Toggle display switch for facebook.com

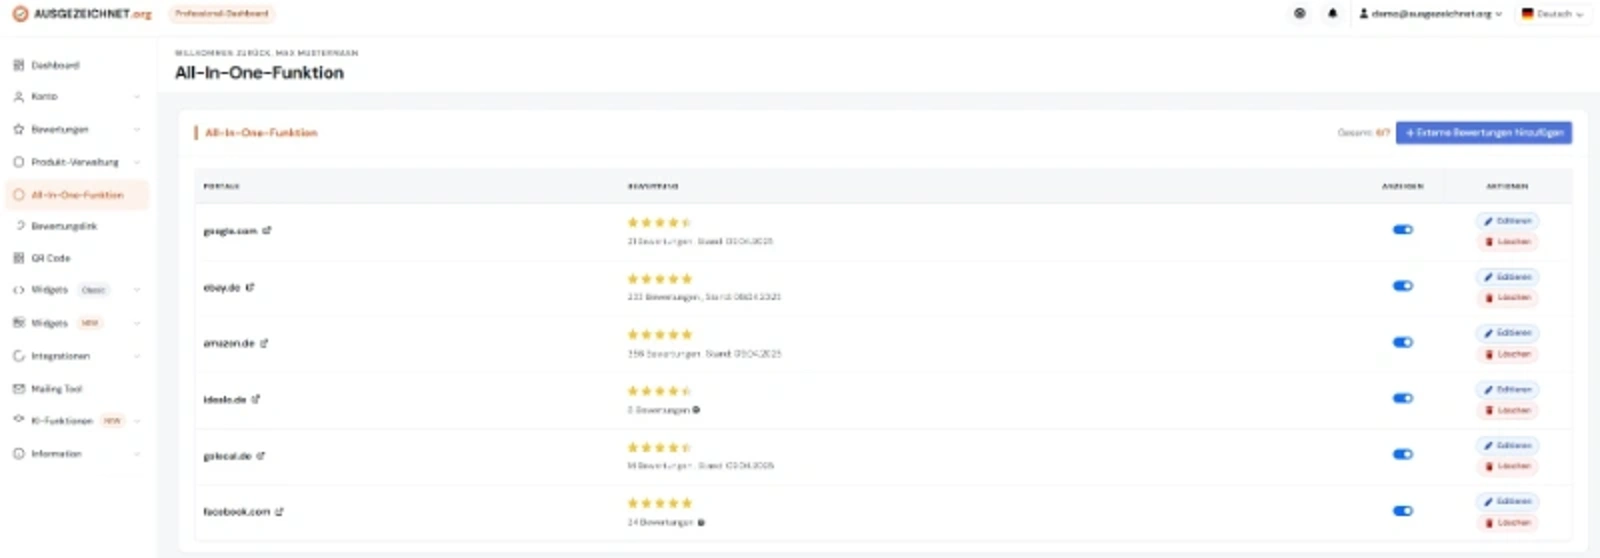pos(1403,511)
